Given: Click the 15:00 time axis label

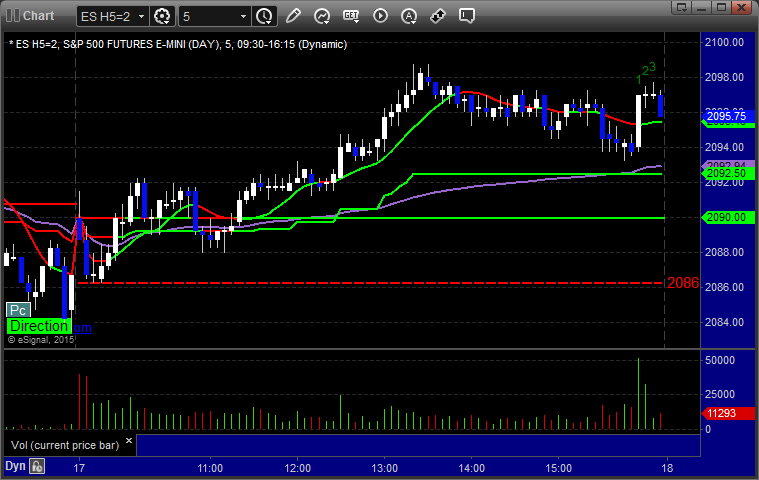Looking at the screenshot, I should 559,468.
